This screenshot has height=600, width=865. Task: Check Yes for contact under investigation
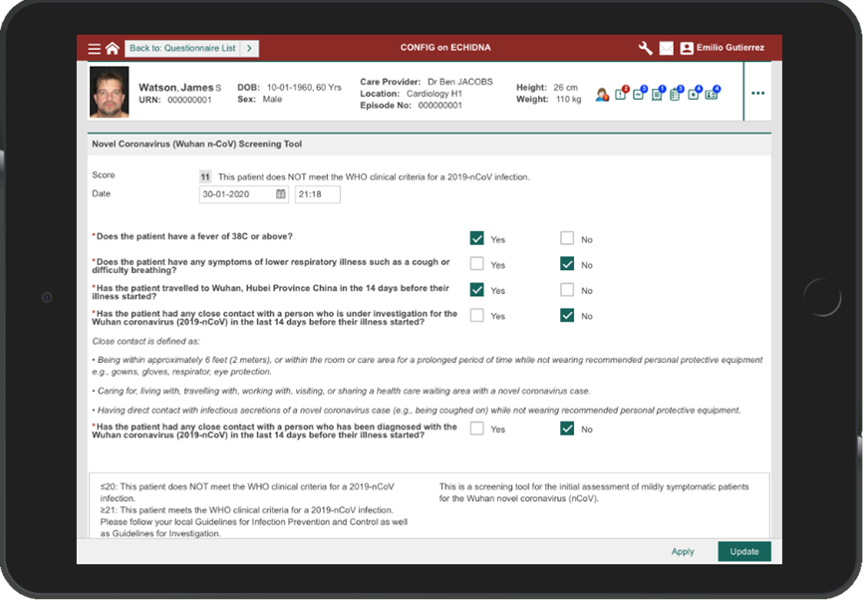tap(477, 315)
